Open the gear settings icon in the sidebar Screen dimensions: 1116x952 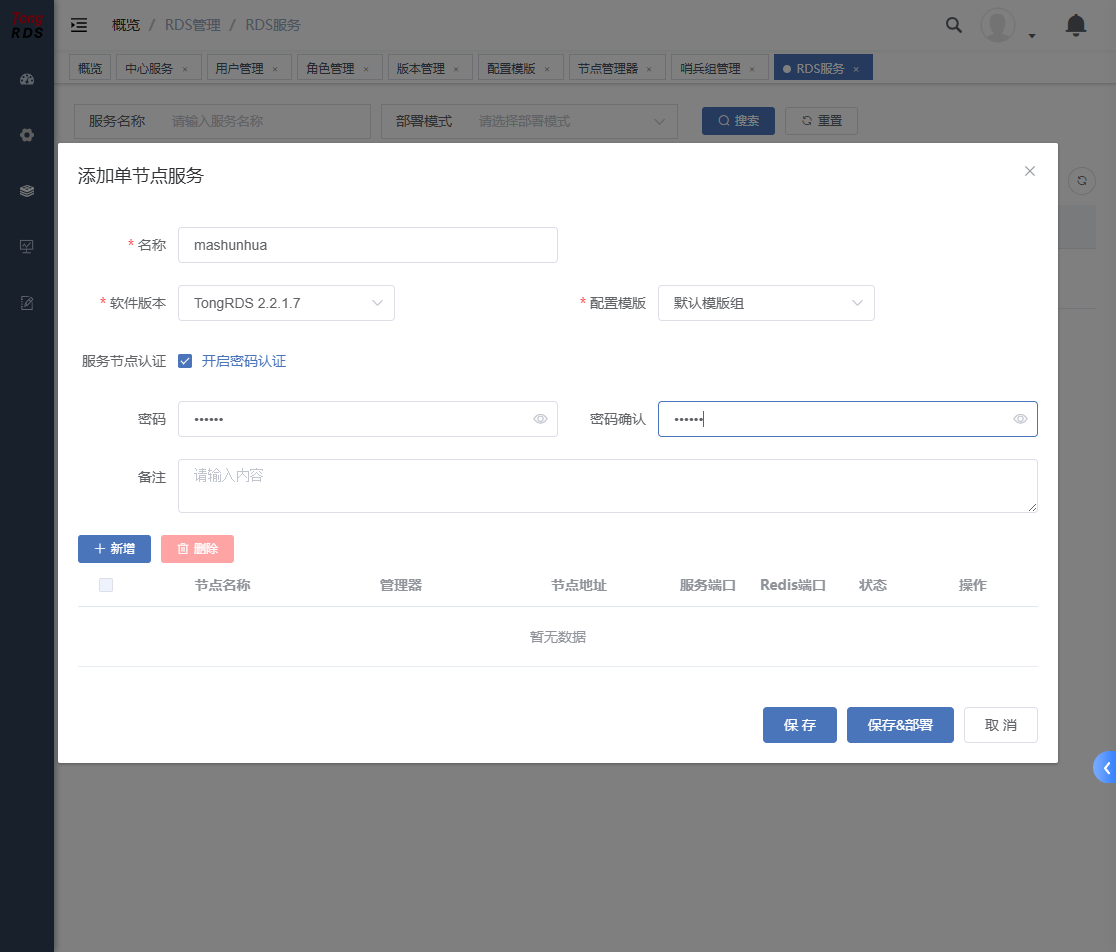pos(27,135)
